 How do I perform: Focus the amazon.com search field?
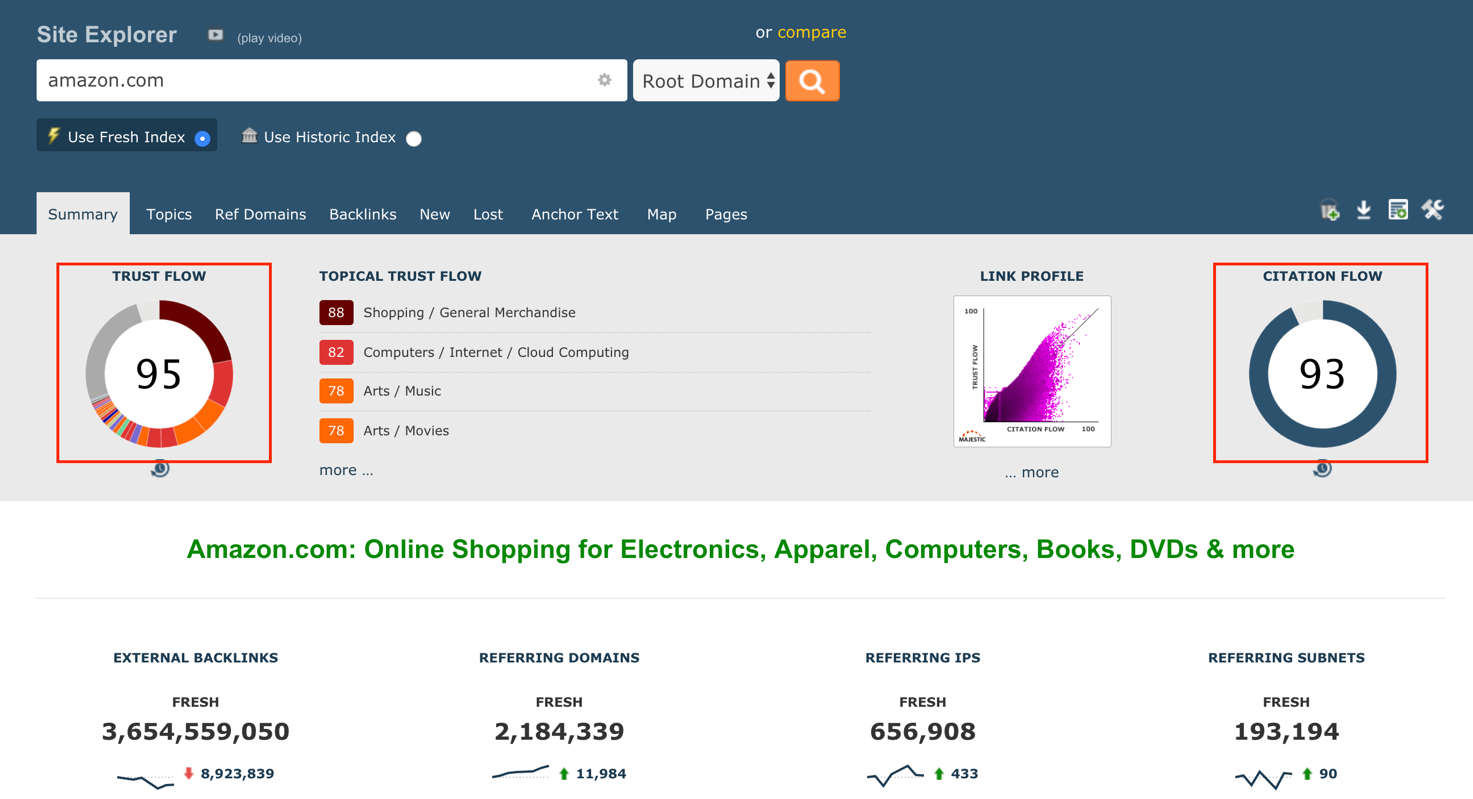pyautogui.click(x=332, y=80)
